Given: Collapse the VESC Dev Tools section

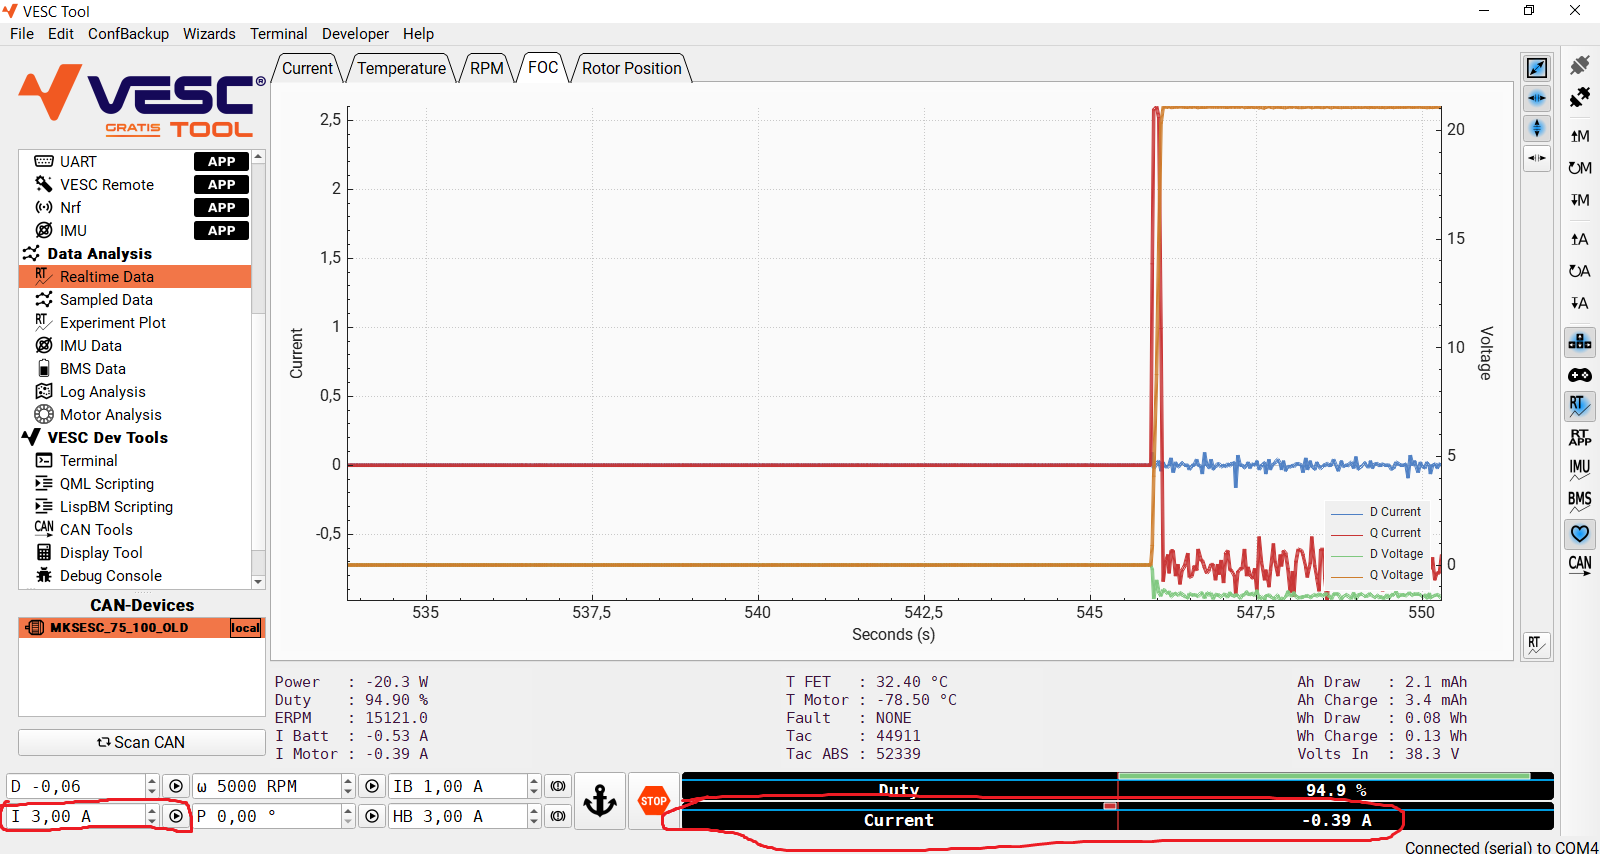Looking at the screenshot, I should click(x=31, y=438).
